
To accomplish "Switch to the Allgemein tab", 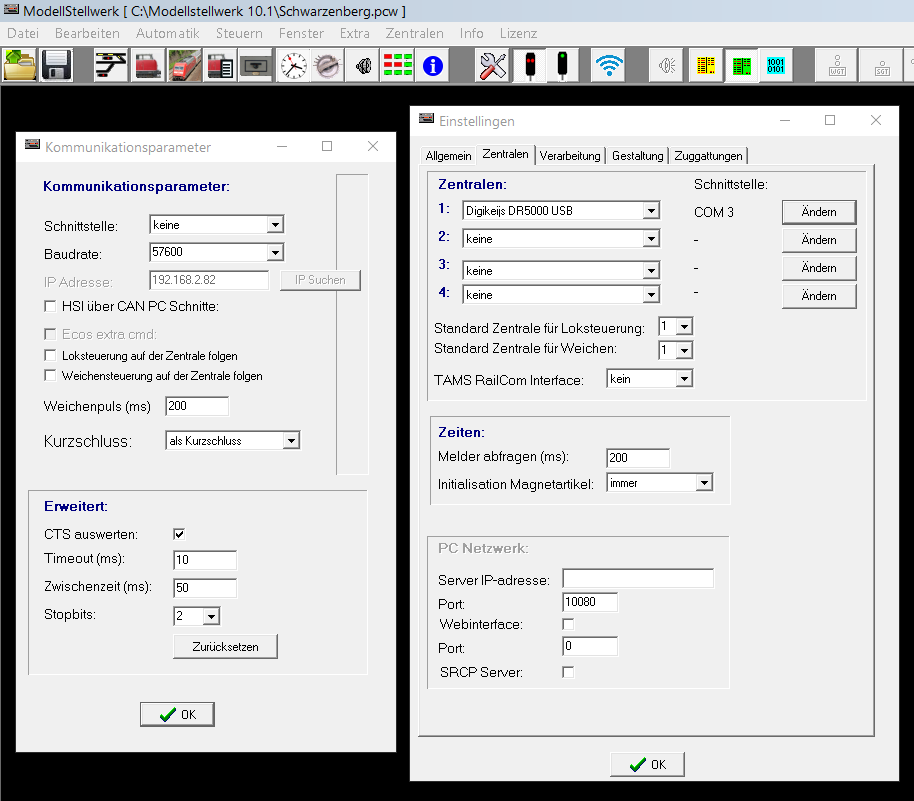I will click(x=448, y=156).
